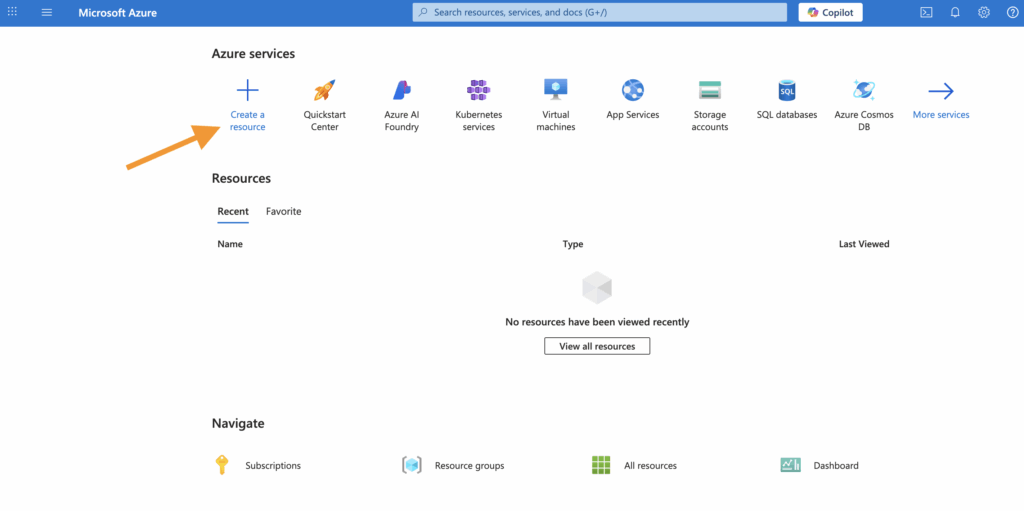This screenshot has width=1024, height=511.
Task: Open the Azure Cosmos DB icon
Action: pos(864,90)
